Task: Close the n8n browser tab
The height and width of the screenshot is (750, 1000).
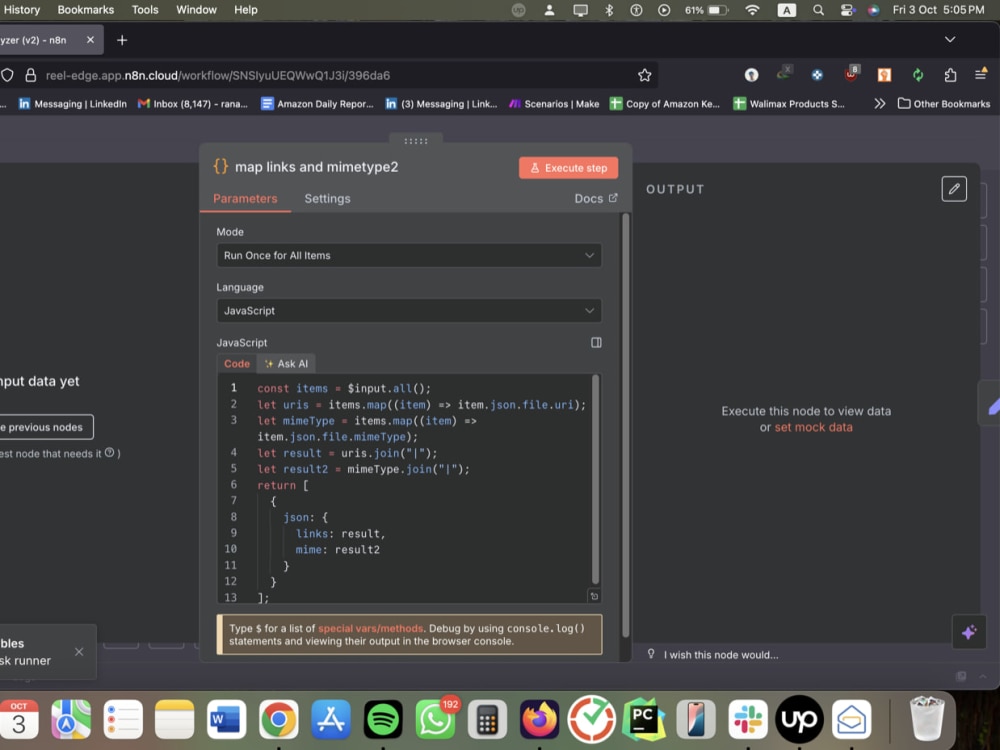Action: pos(91,40)
